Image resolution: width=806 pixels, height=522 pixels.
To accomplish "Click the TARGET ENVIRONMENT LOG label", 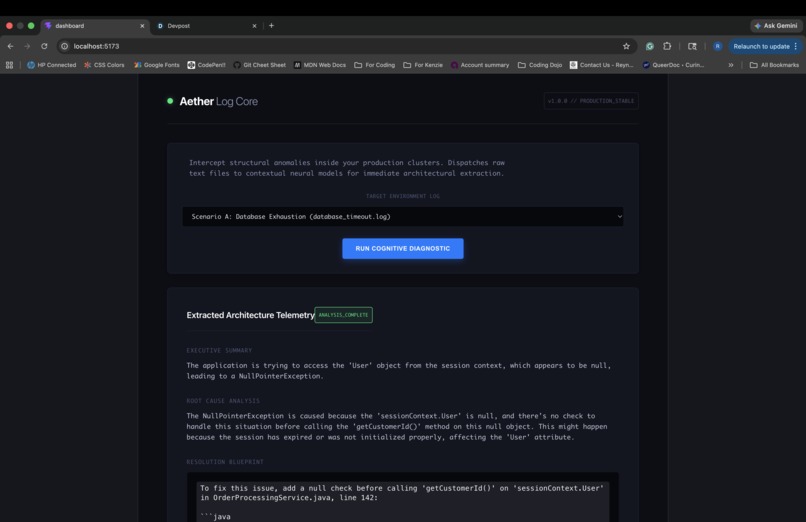I will pos(403,196).
